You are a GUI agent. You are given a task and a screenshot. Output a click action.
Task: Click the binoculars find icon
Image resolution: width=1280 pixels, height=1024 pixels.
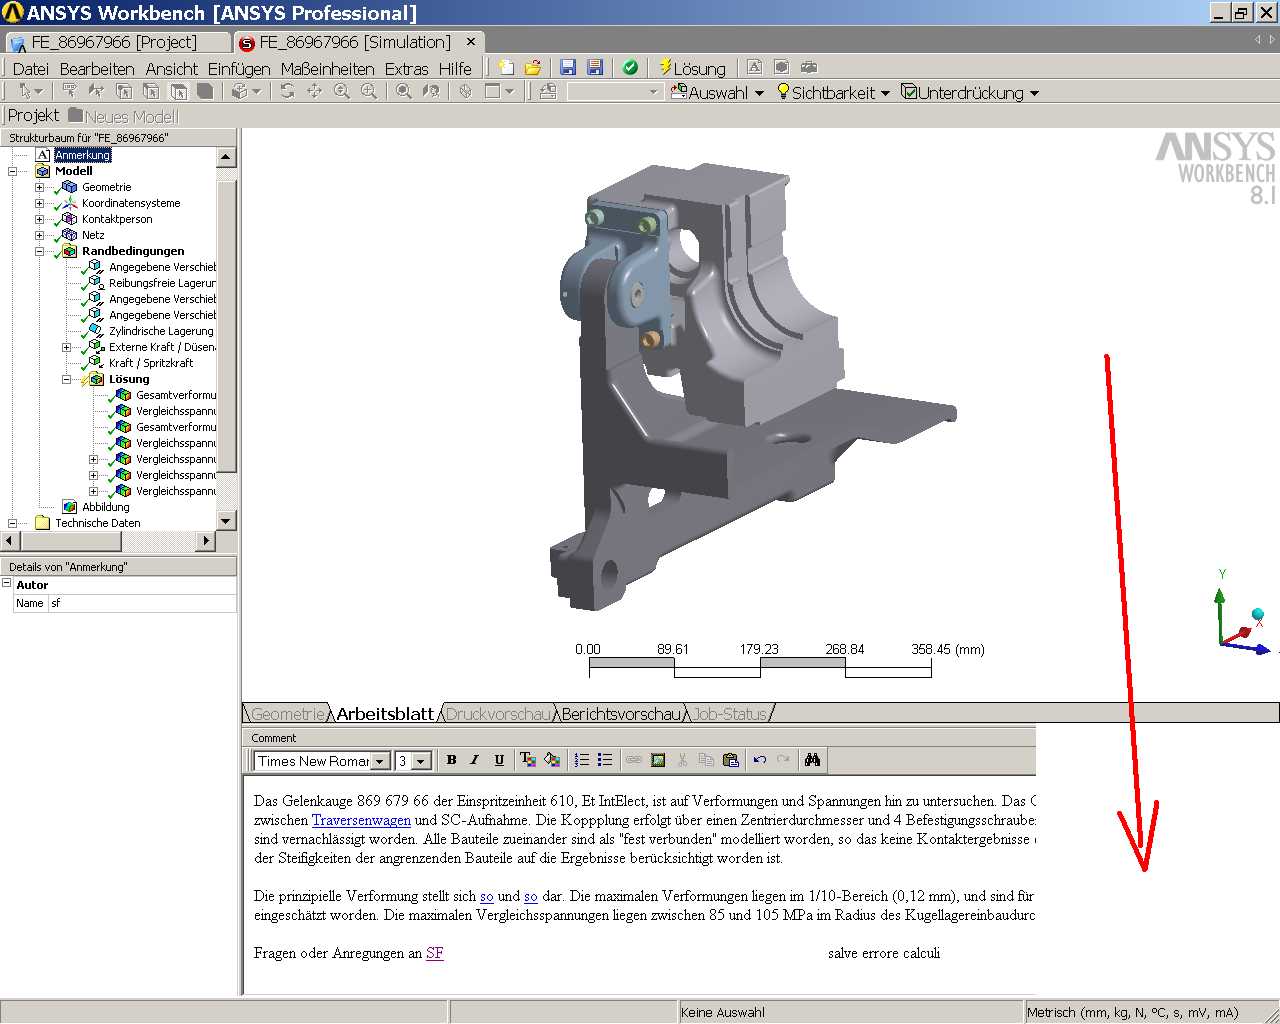[812, 760]
